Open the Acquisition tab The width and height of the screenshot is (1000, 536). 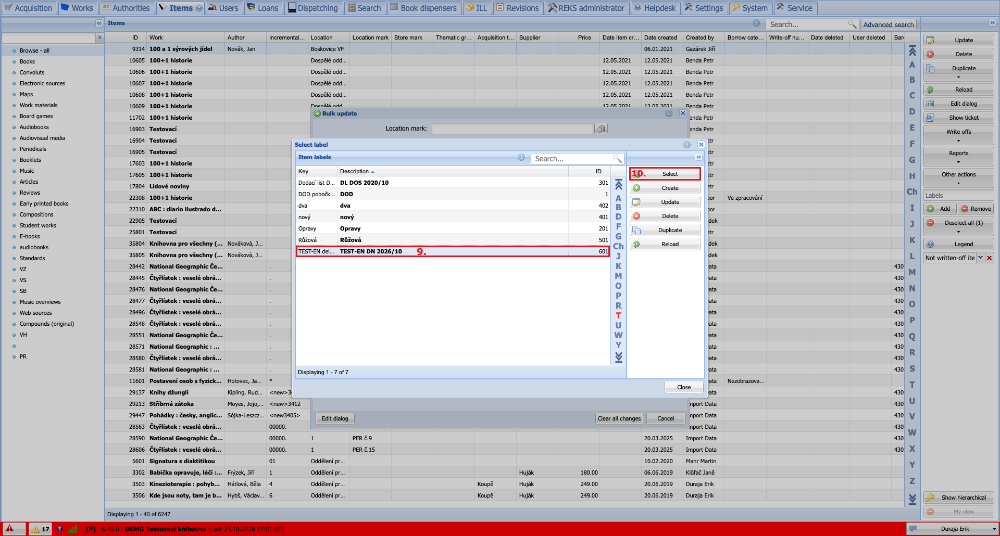(x=29, y=8)
